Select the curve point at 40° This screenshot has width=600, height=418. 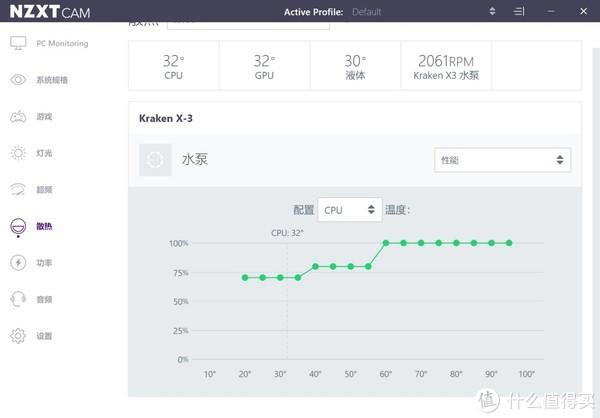(x=315, y=266)
